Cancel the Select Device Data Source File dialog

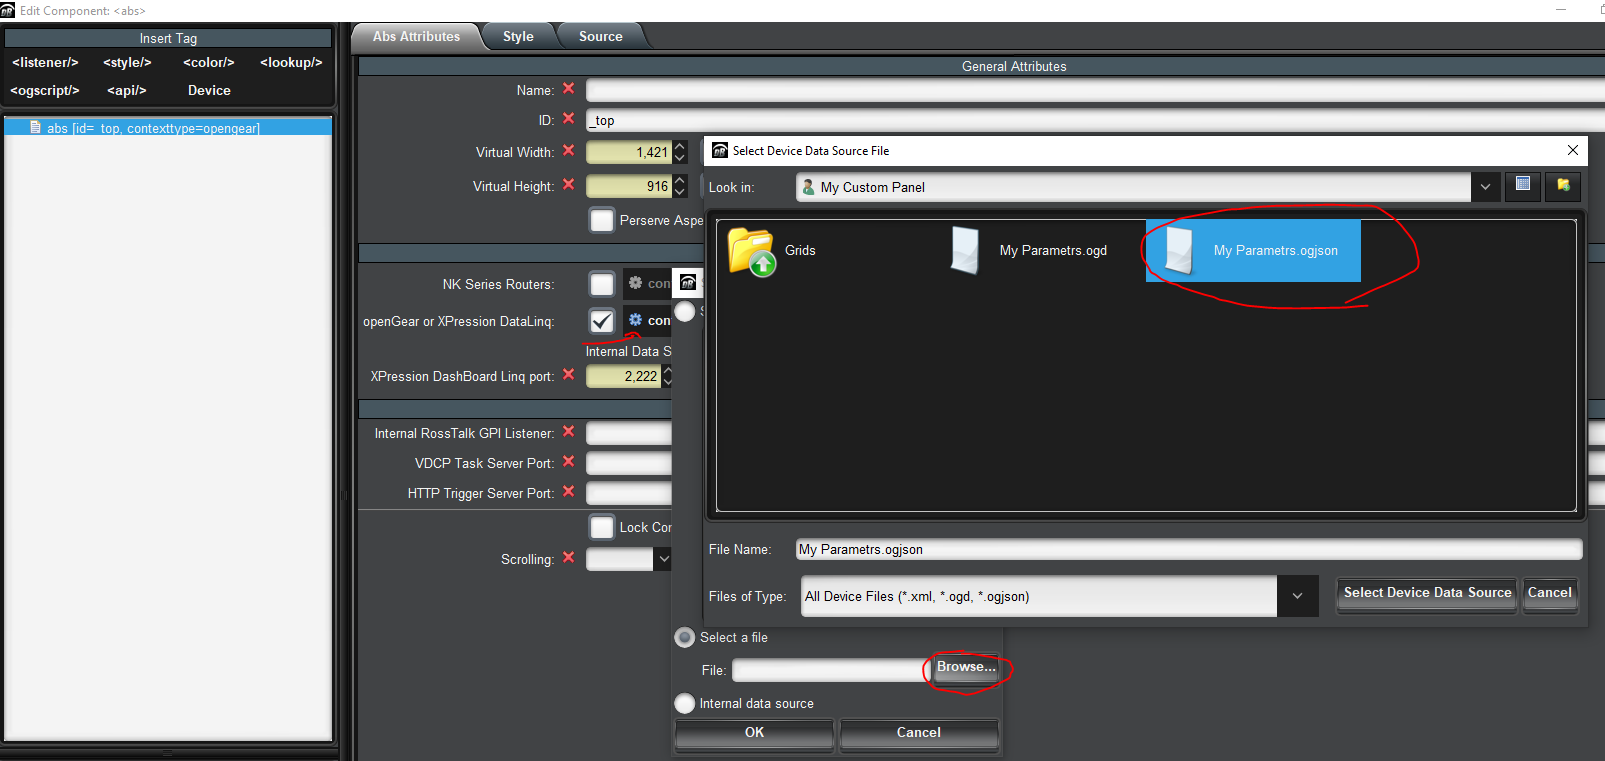pyautogui.click(x=1550, y=594)
